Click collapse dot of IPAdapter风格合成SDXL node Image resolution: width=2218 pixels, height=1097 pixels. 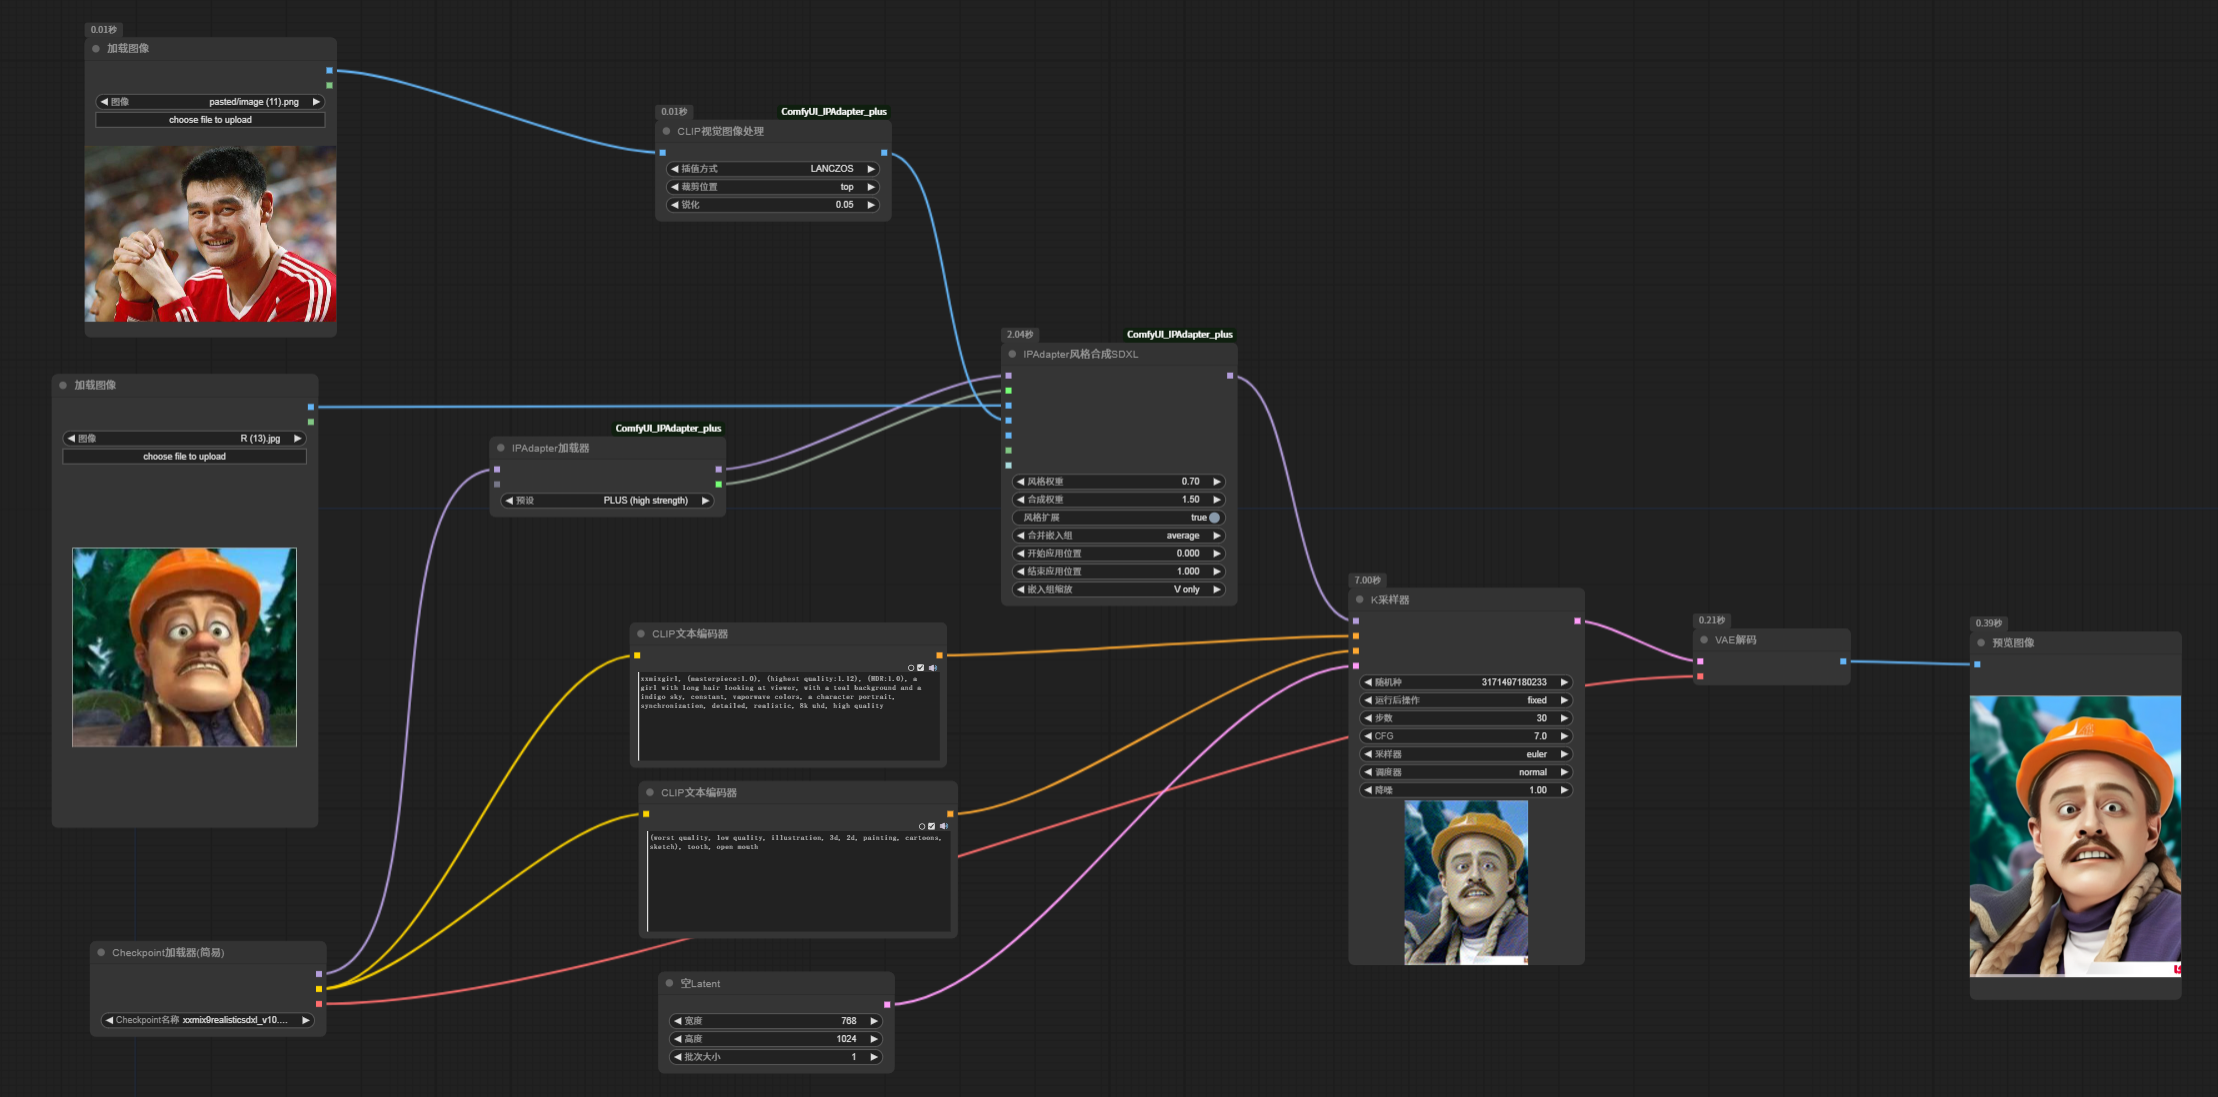(x=1012, y=354)
